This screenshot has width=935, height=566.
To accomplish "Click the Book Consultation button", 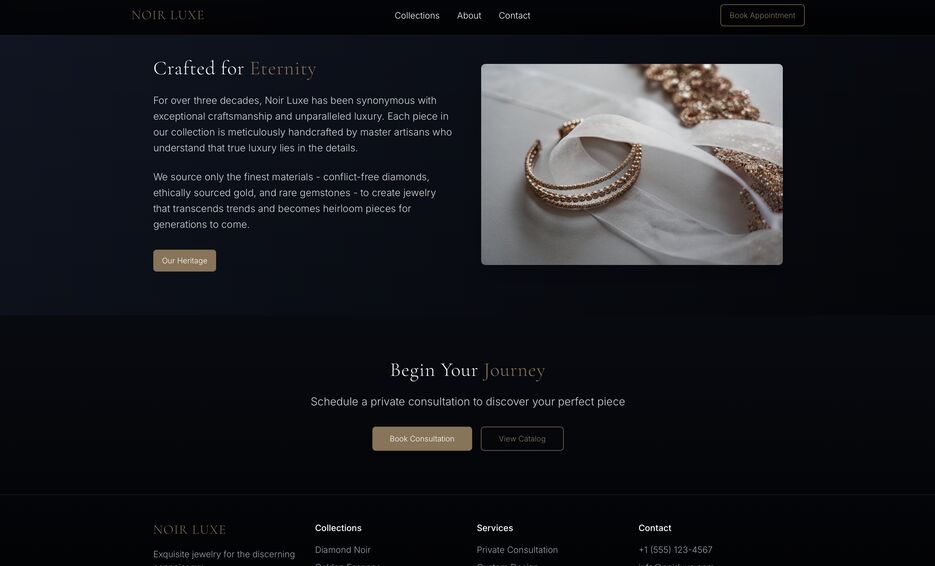I will (422, 438).
